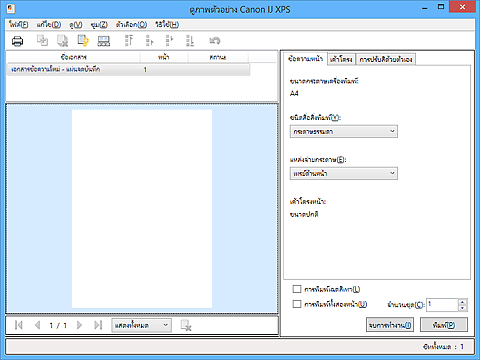
Task: Click the application icon in the title bar
Action: click(11, 8)
